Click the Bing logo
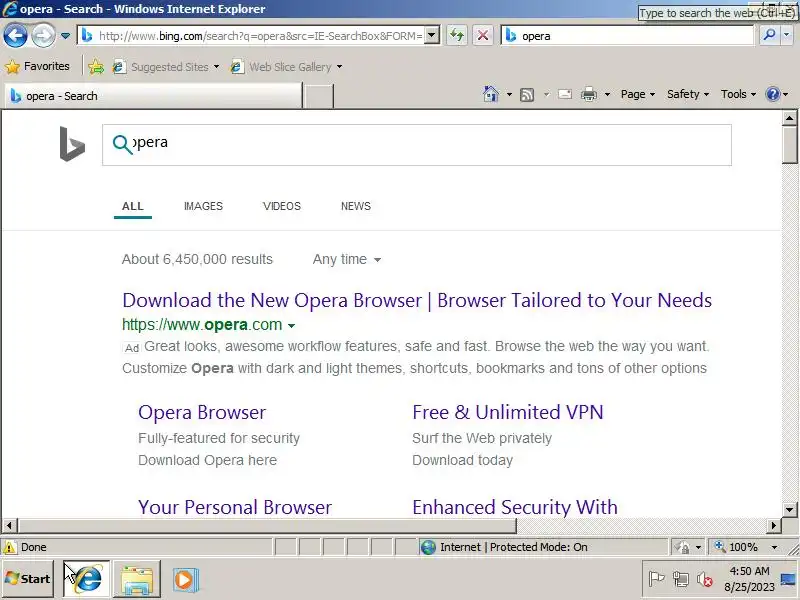This screenshot has width=800, height=600. pos(72,144)
